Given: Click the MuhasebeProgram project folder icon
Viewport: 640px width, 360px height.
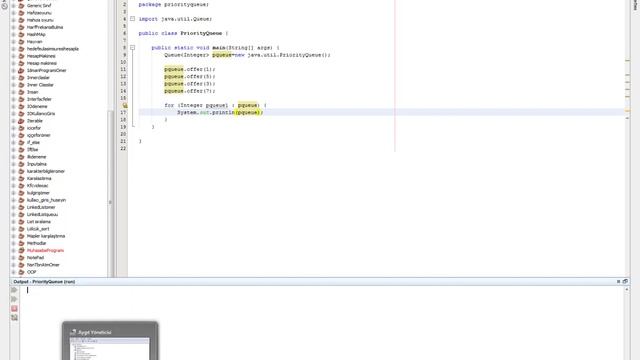Looking at the screenshot, I should click(x=21, y=250).
